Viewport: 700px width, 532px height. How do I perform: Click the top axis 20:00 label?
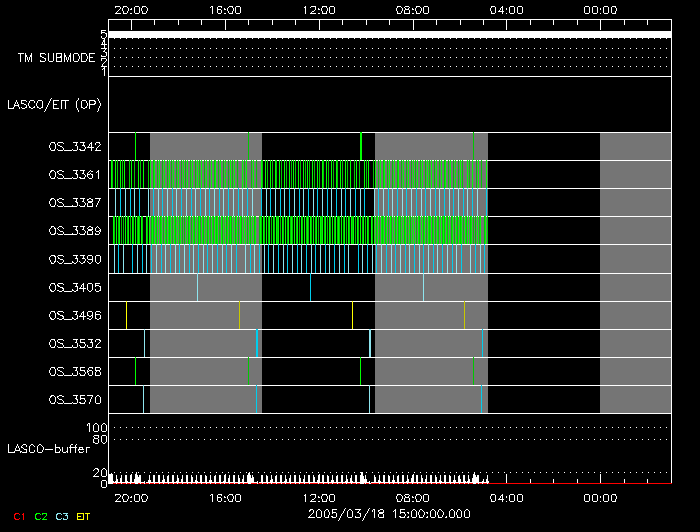click(x=131, y=10)
